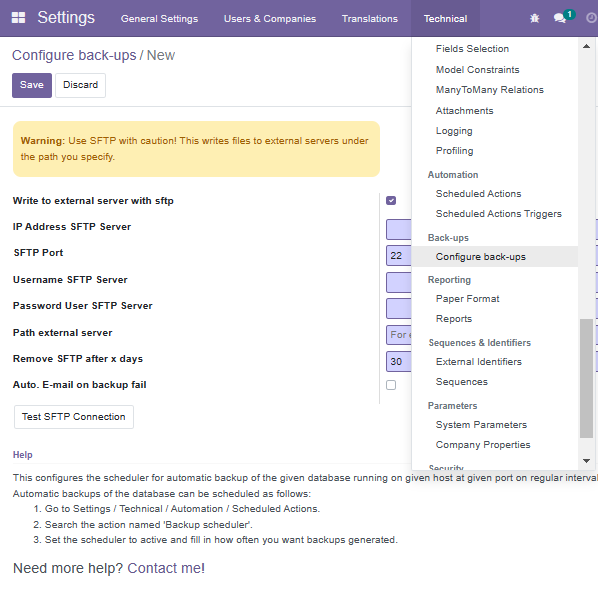598x593 pixels.
Task: Save the new backup configuration
Action: coord(32,85)
